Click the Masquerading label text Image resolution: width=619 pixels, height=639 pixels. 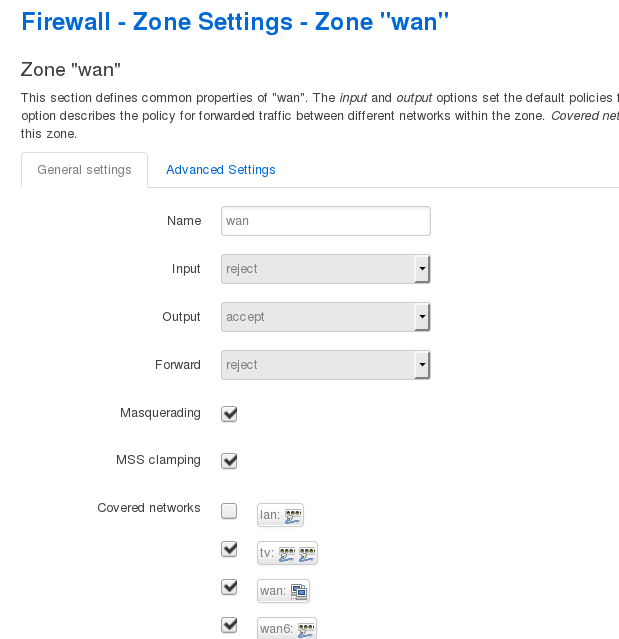click(160, 413)
